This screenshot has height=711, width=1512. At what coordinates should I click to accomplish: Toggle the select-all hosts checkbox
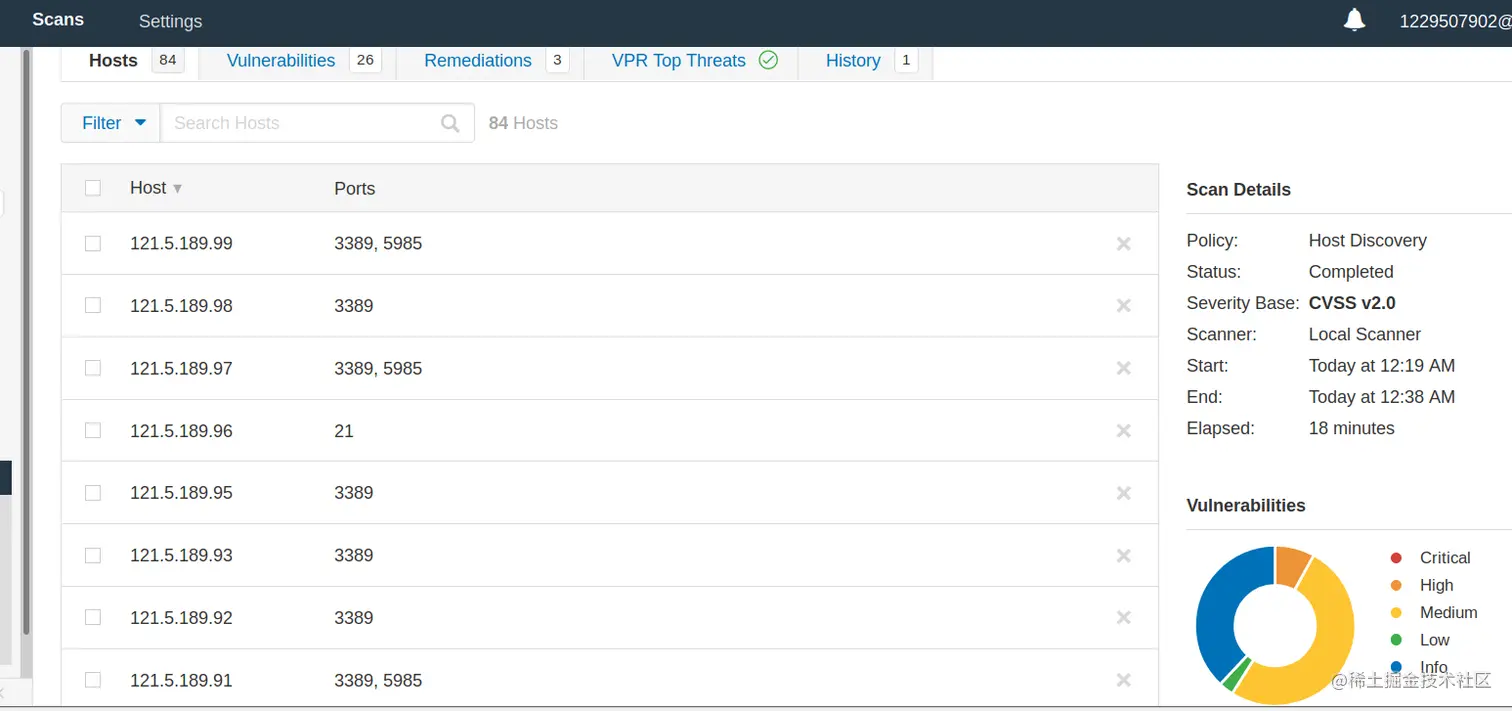pos(93,188)
